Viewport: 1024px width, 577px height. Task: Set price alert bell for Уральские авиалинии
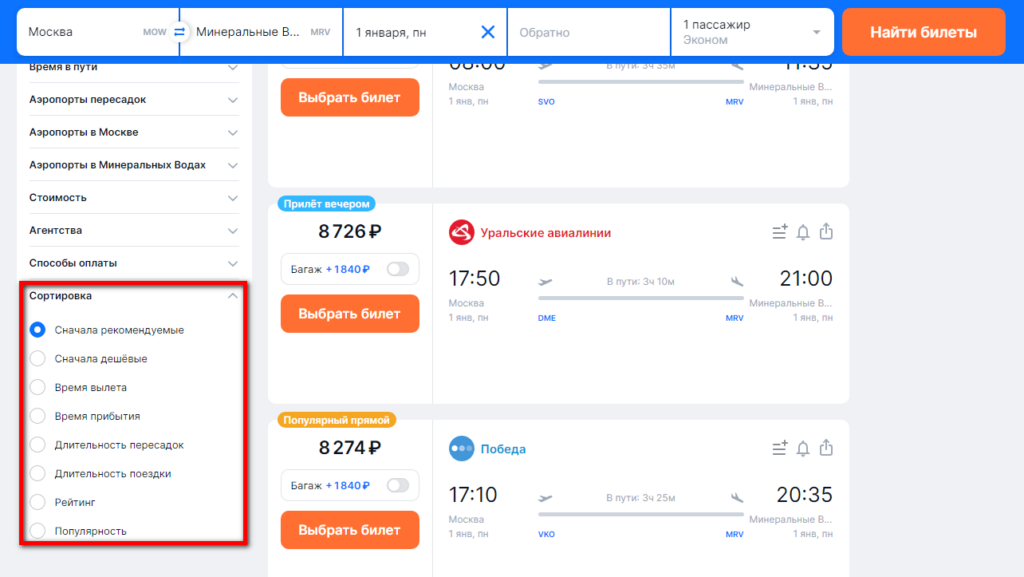pyautogui.click(x=803, y=233)
